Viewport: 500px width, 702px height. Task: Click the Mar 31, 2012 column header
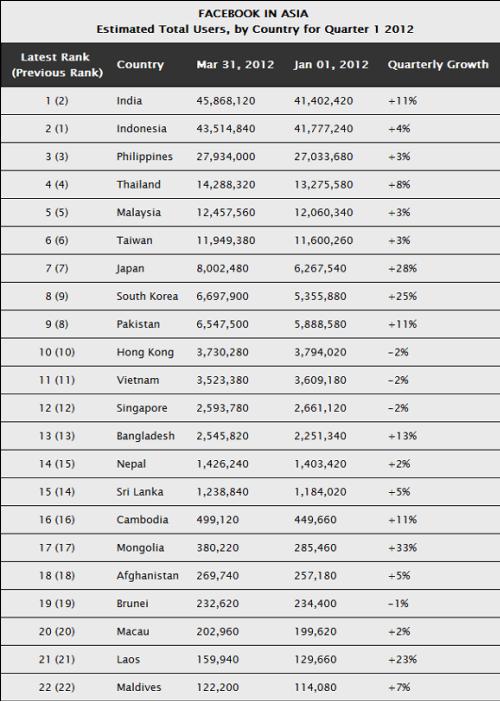[x=235, y=64]
